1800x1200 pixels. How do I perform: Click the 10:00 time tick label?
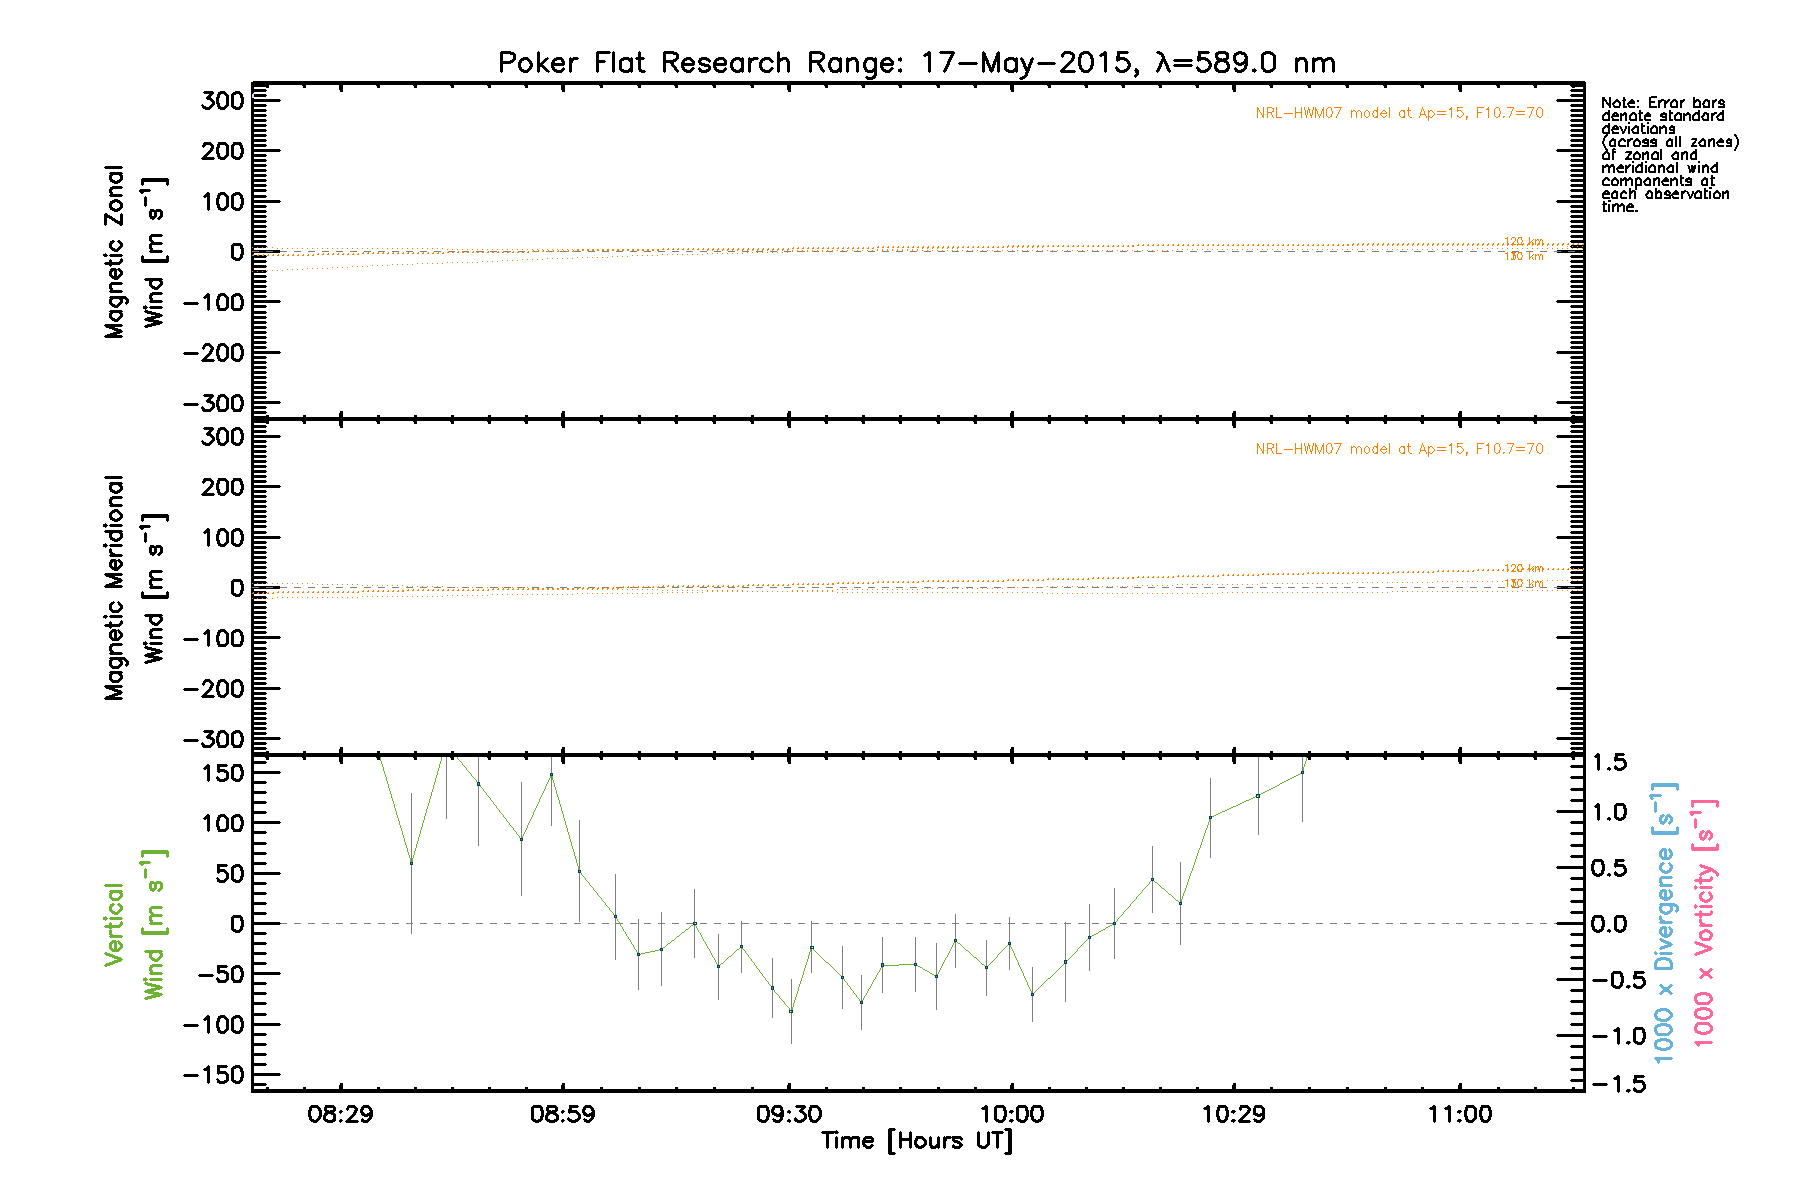click(1012, 1115)
